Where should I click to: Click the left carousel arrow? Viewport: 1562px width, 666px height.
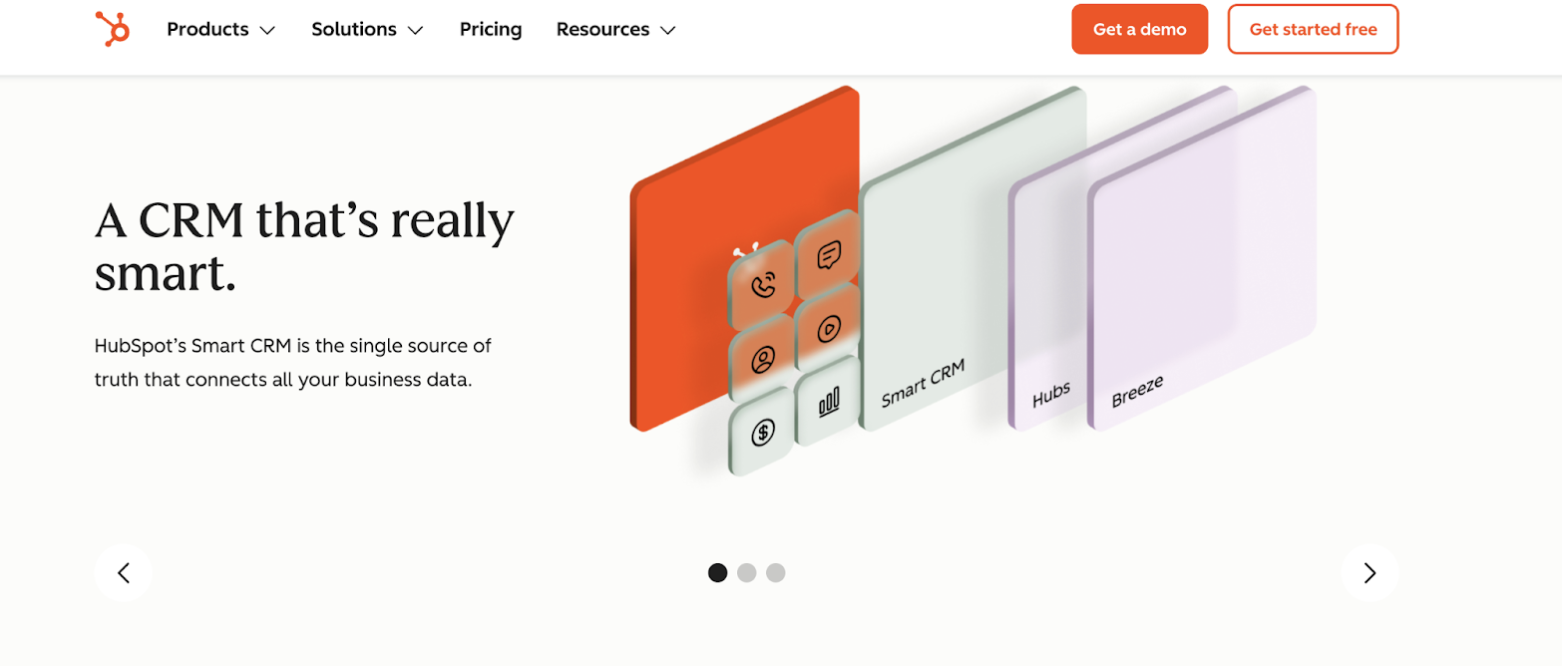(122, 573)
